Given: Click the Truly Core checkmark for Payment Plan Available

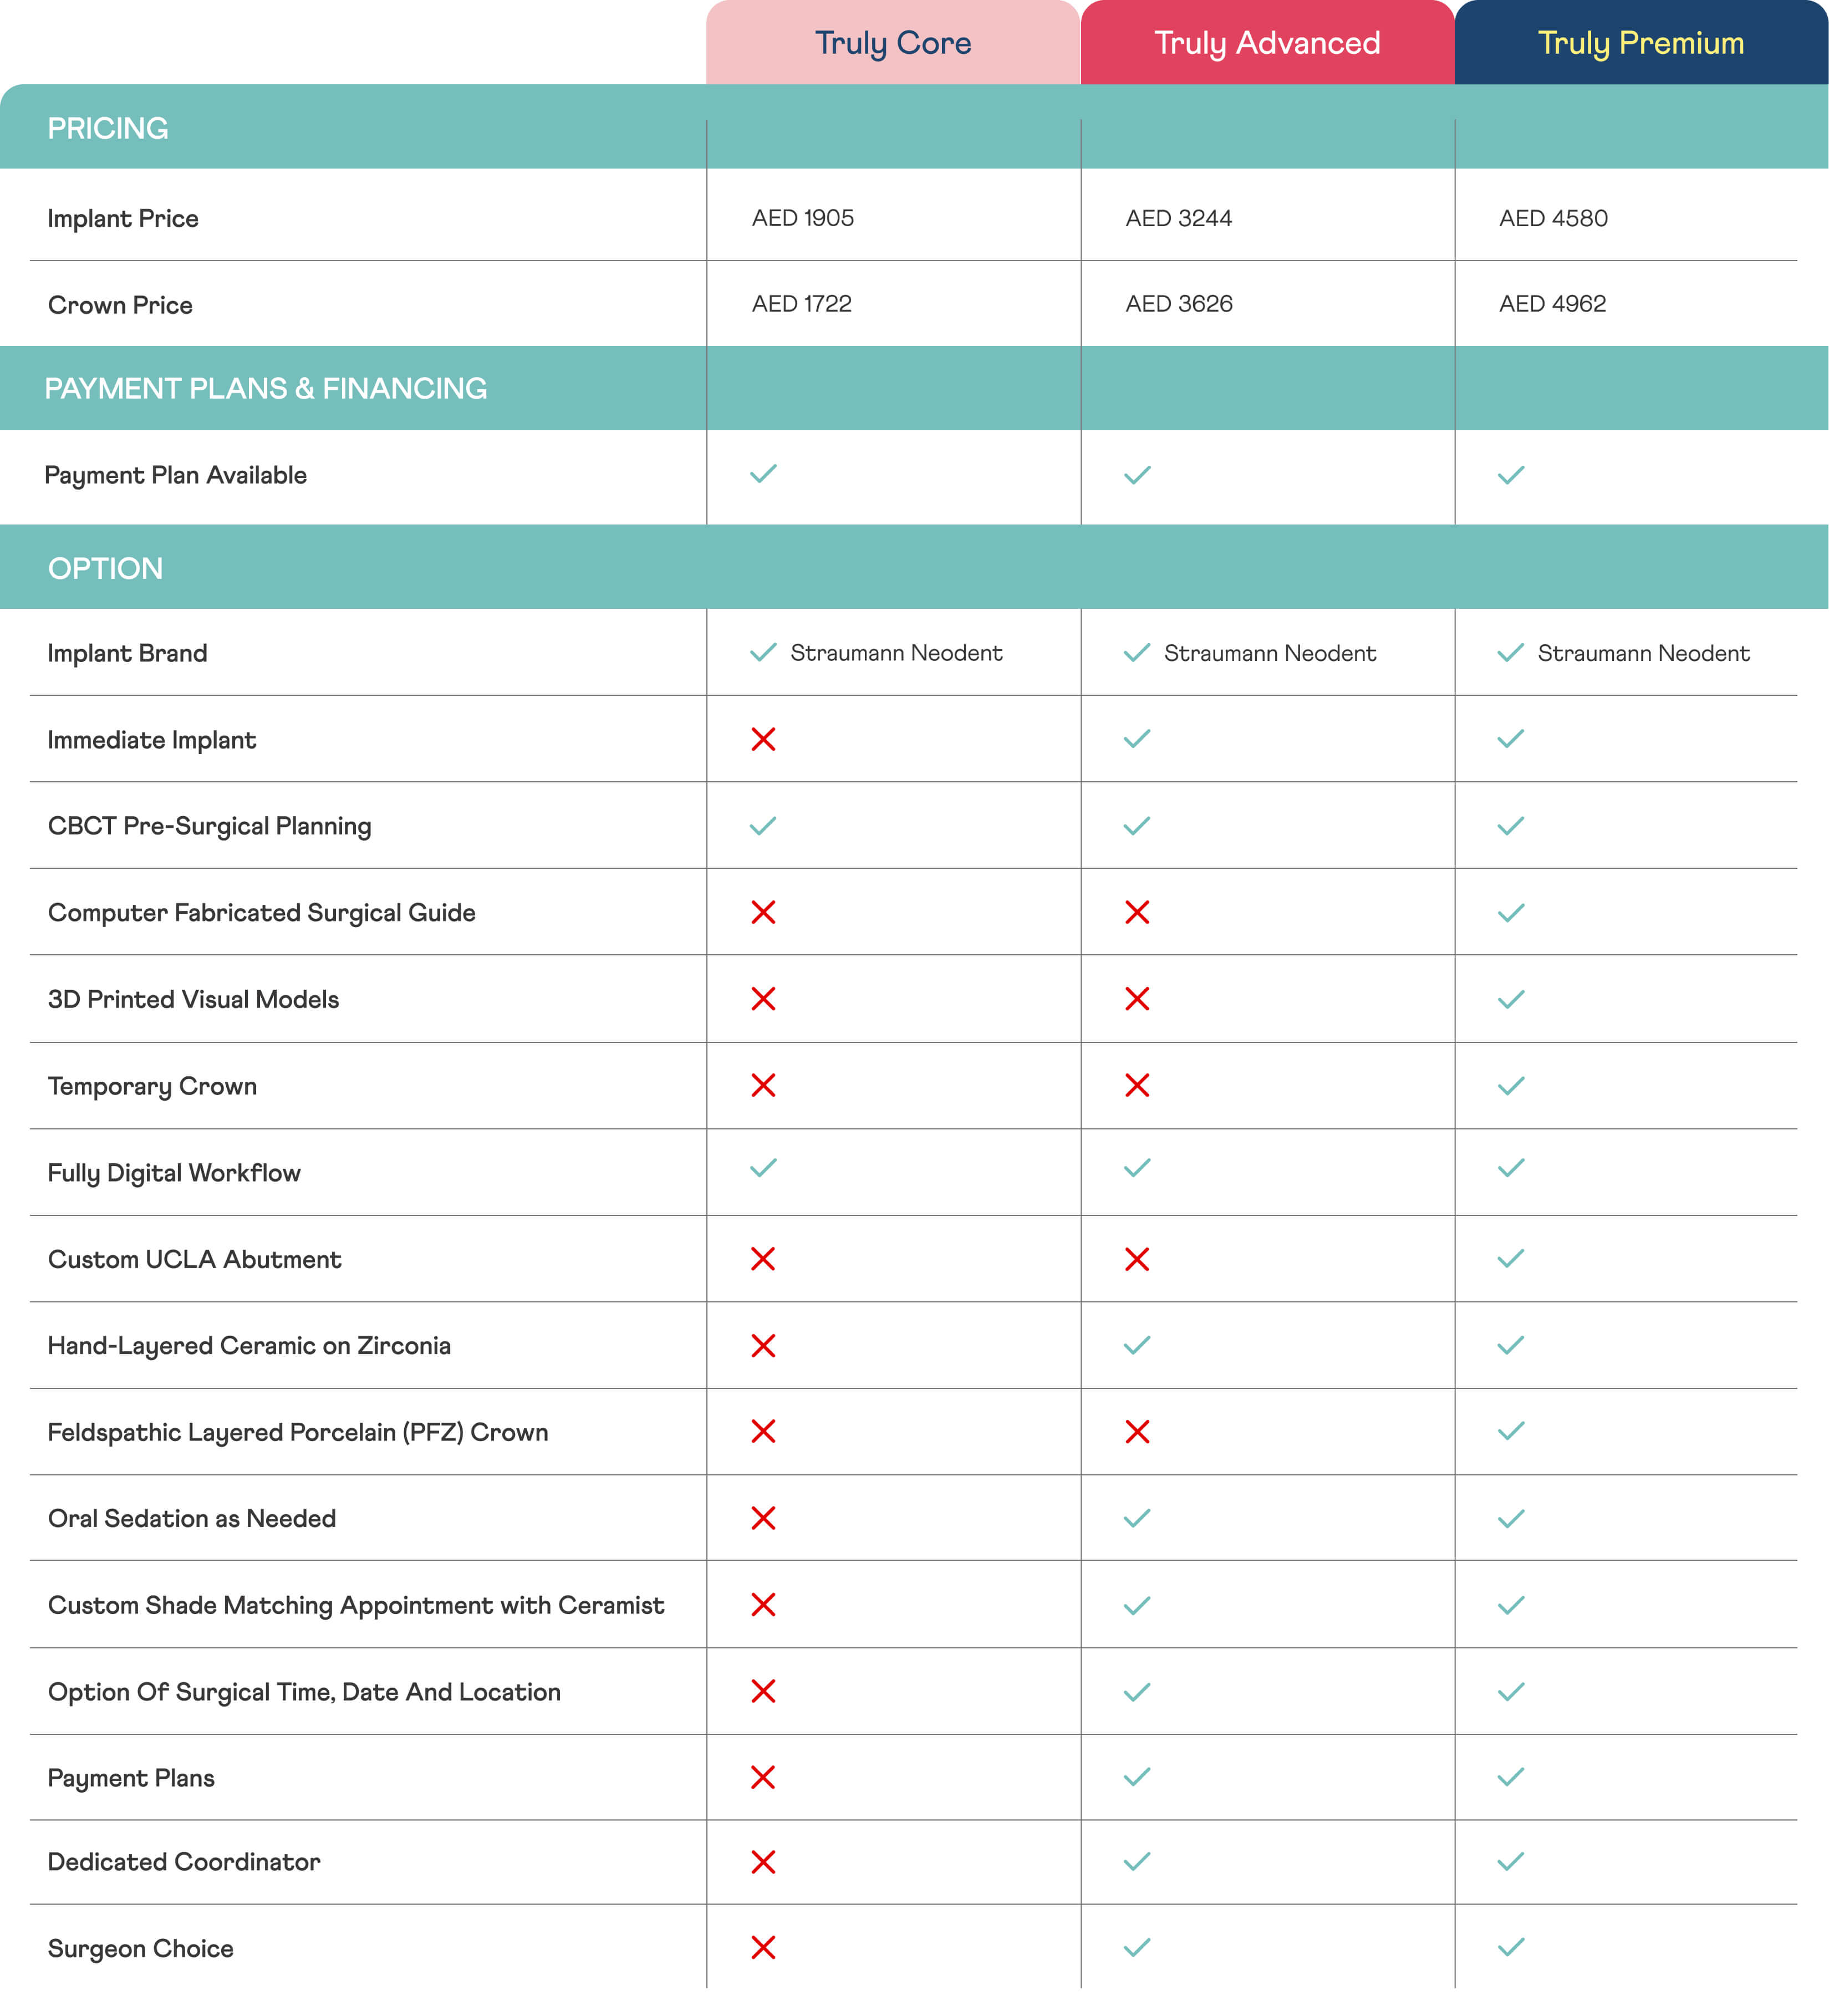Looking at the screenshot, I should coord(763,474).
